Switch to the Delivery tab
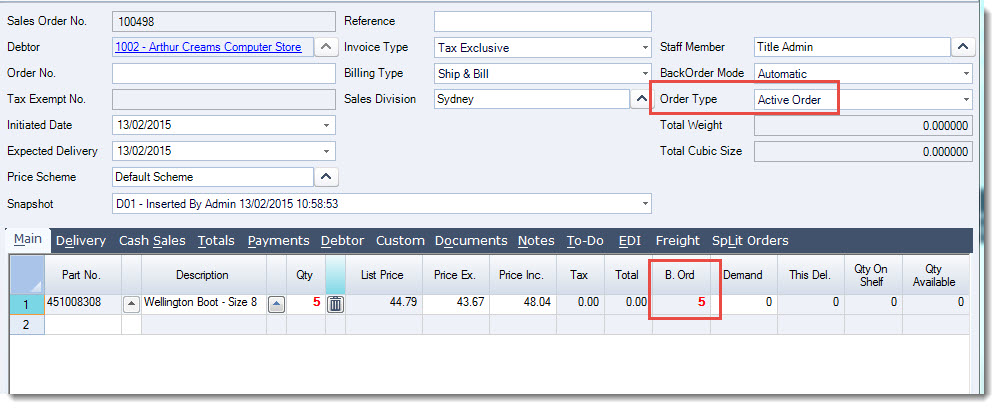Viewport: 999px width, 409px height. click(81, 240)
